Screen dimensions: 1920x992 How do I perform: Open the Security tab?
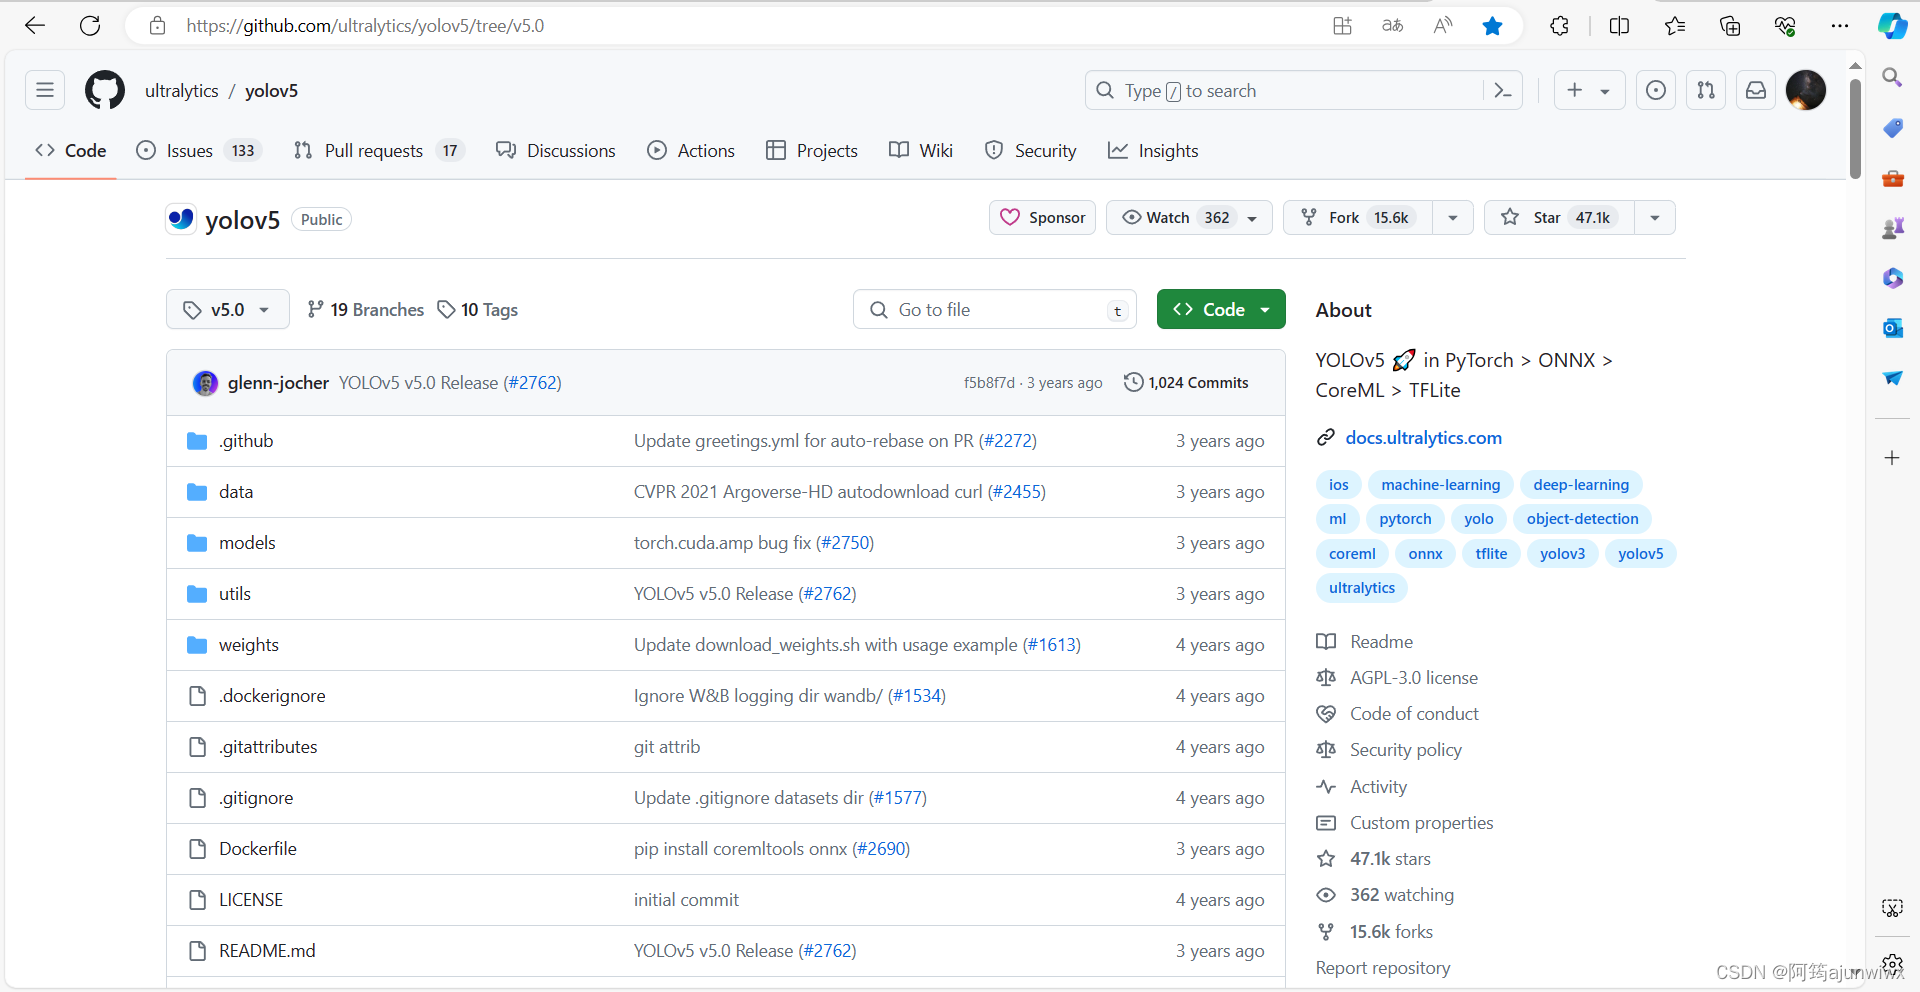(x=1031, y=151)
